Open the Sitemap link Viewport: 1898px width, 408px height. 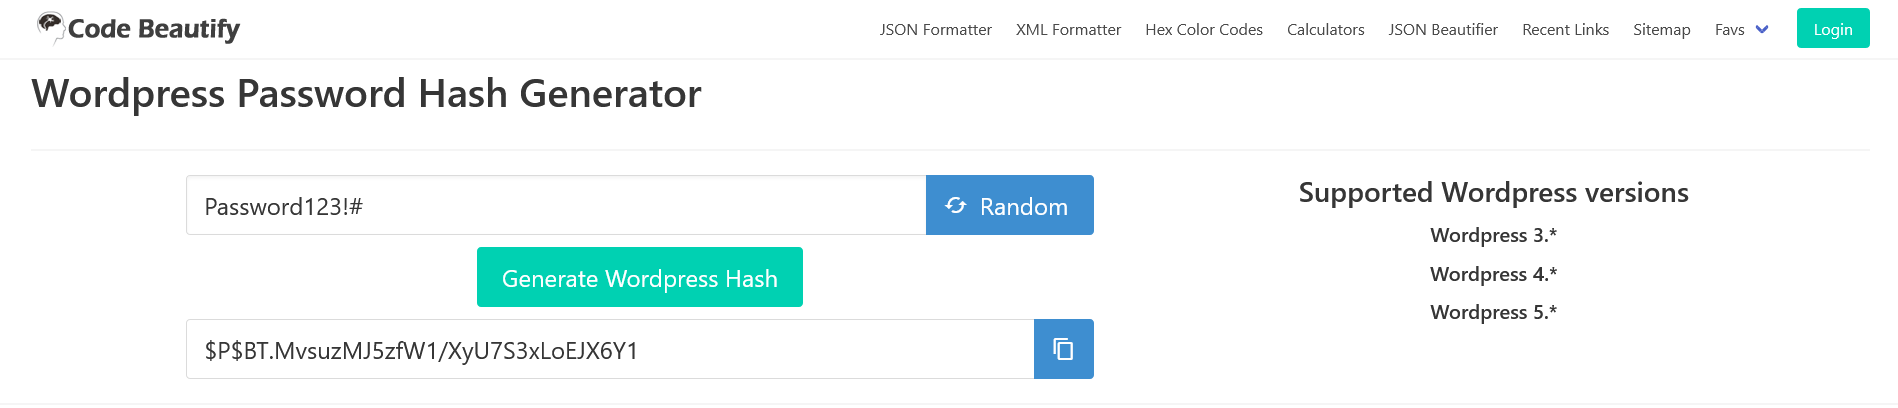point(1661,30)
